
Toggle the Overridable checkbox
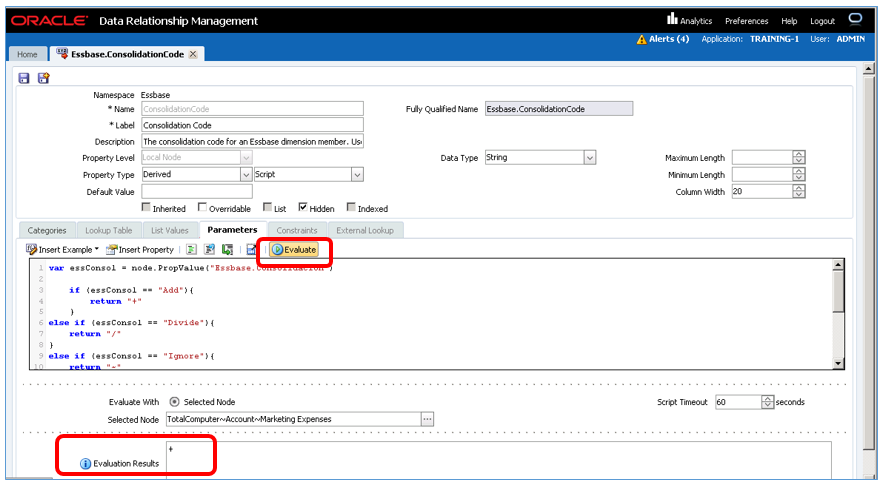(202, 207)
